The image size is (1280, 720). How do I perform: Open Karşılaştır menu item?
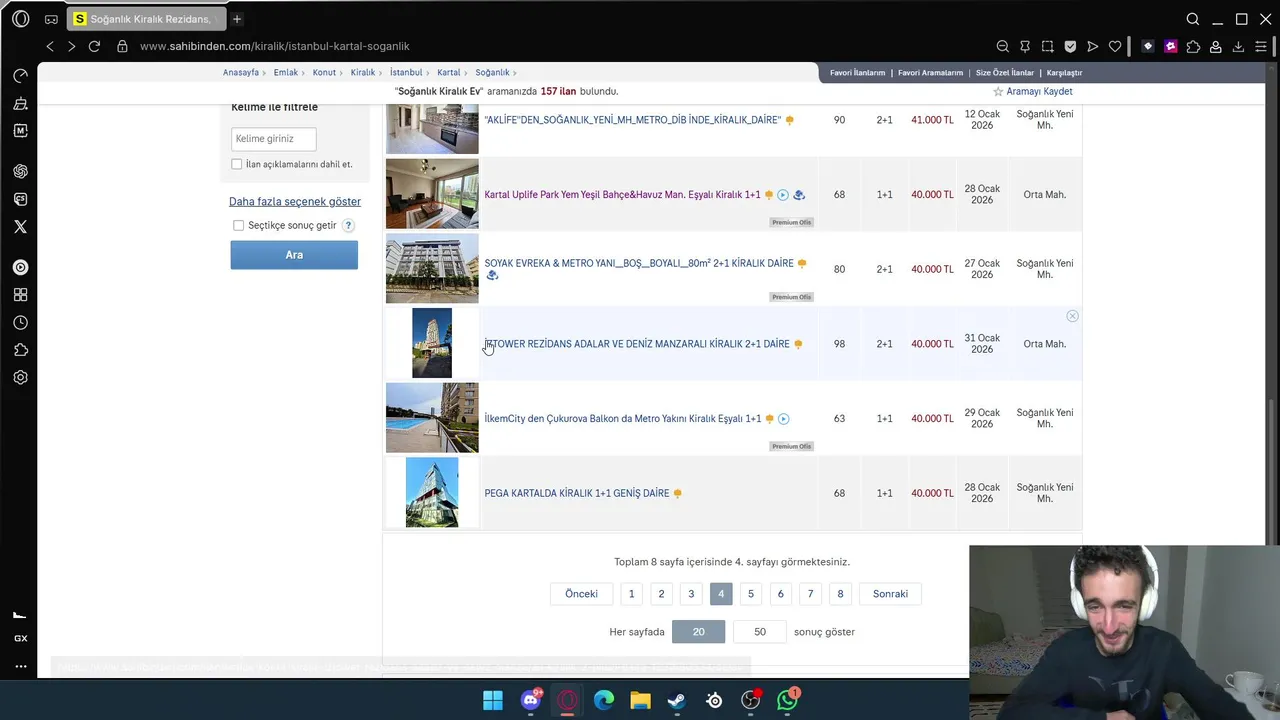pyautogui.click(x=1064, y=73)
